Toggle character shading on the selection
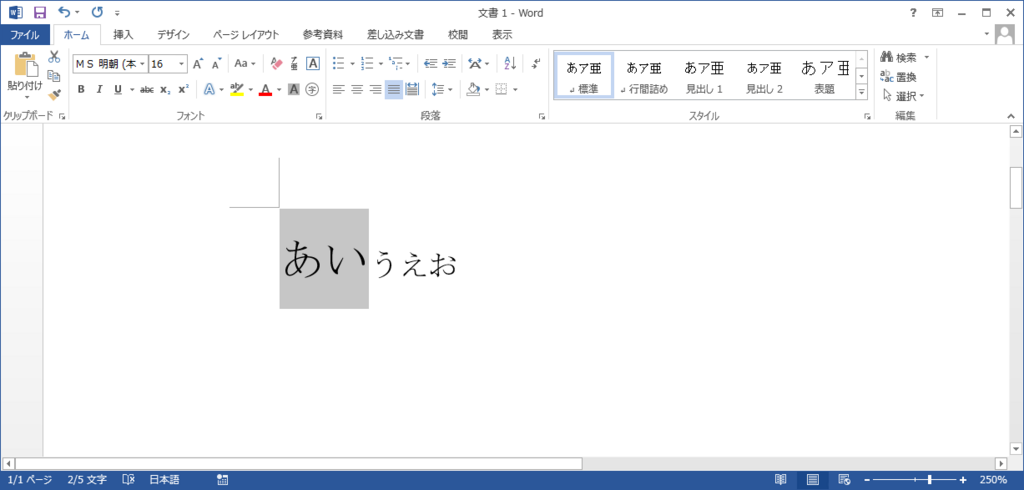Image resolution: width=1024 pixels, height=490 pixels. coord(294,90)
